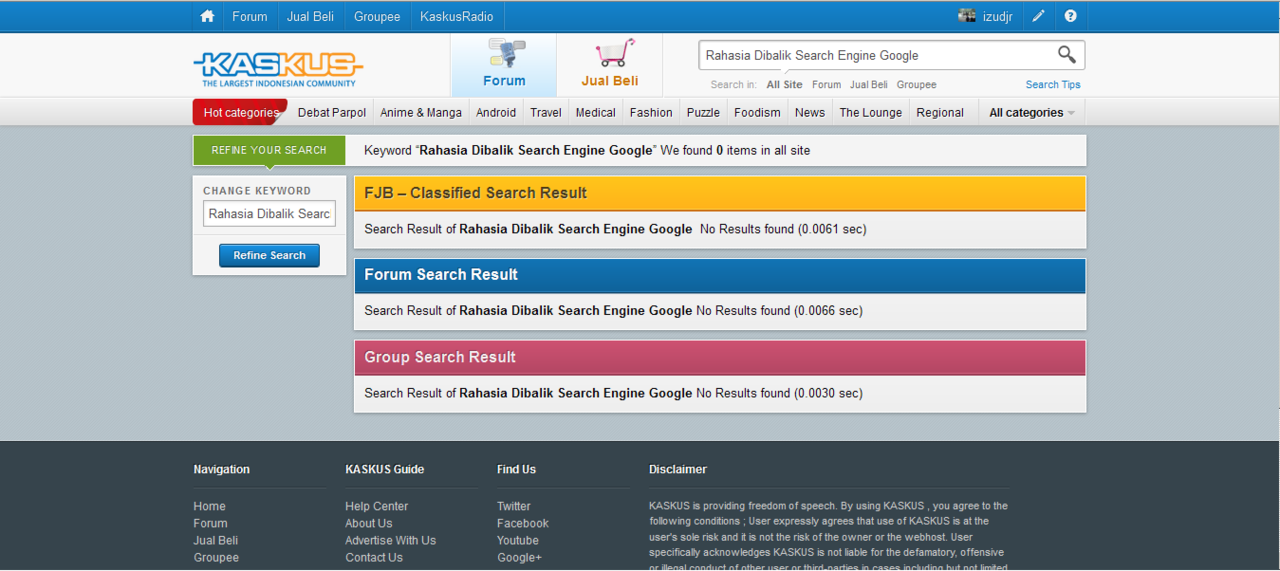
Task: Set search scope to All Site
Action: [x=785, y=85]
